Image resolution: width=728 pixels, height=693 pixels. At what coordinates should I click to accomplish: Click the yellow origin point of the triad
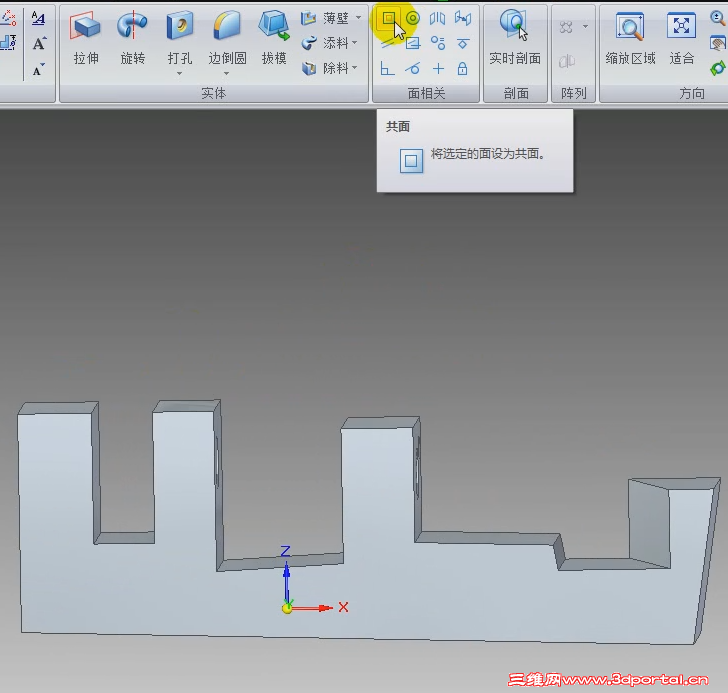[287, 608]
